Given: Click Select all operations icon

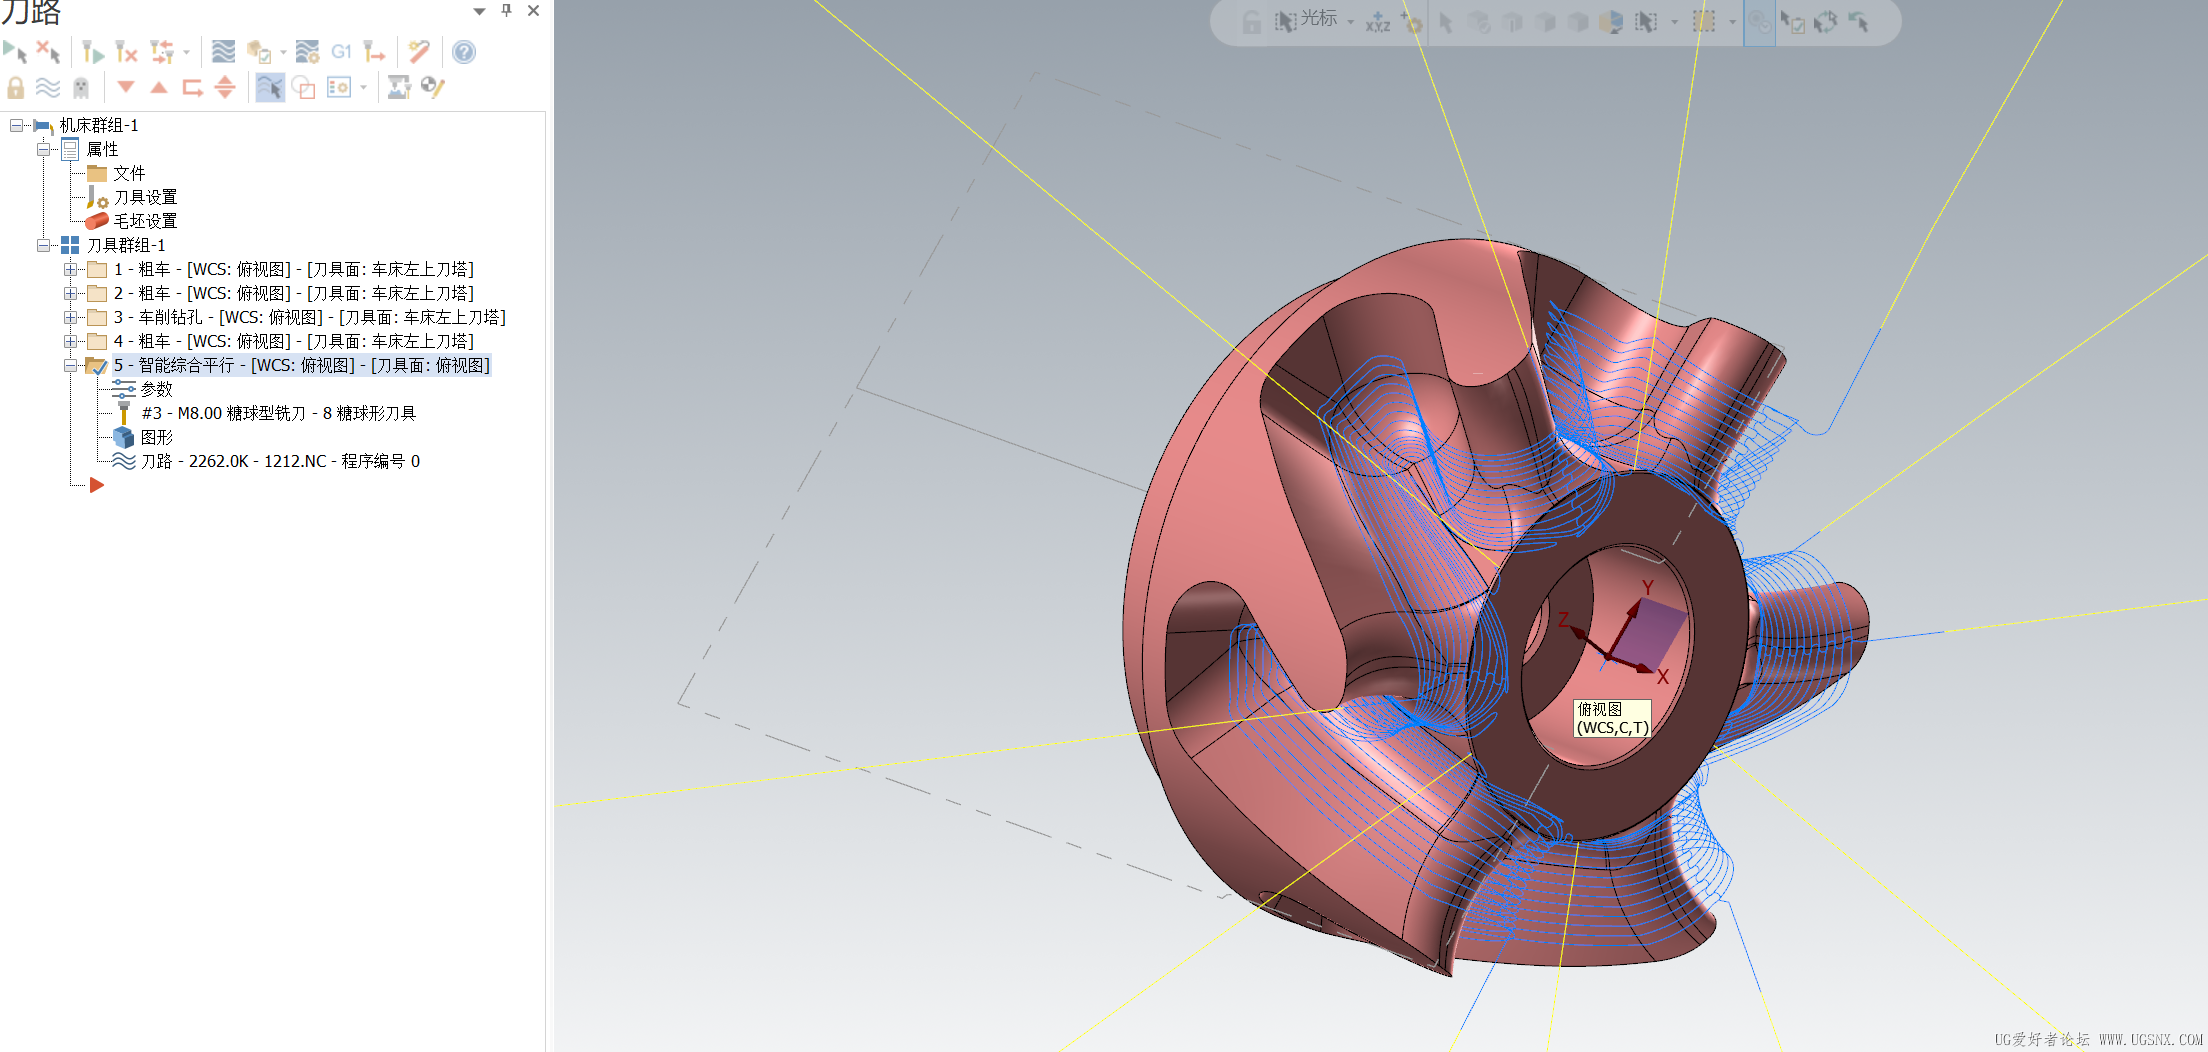Looking at the screenshot, I should [15, 52].
